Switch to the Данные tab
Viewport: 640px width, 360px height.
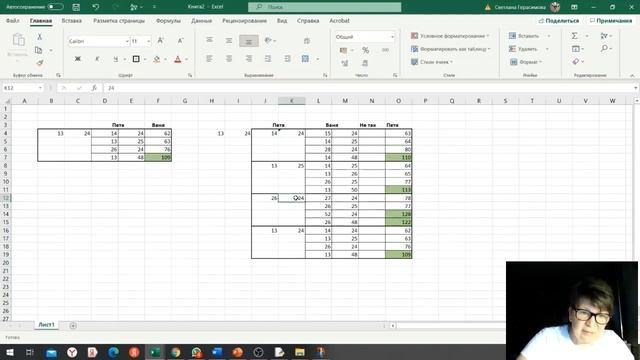202,20
